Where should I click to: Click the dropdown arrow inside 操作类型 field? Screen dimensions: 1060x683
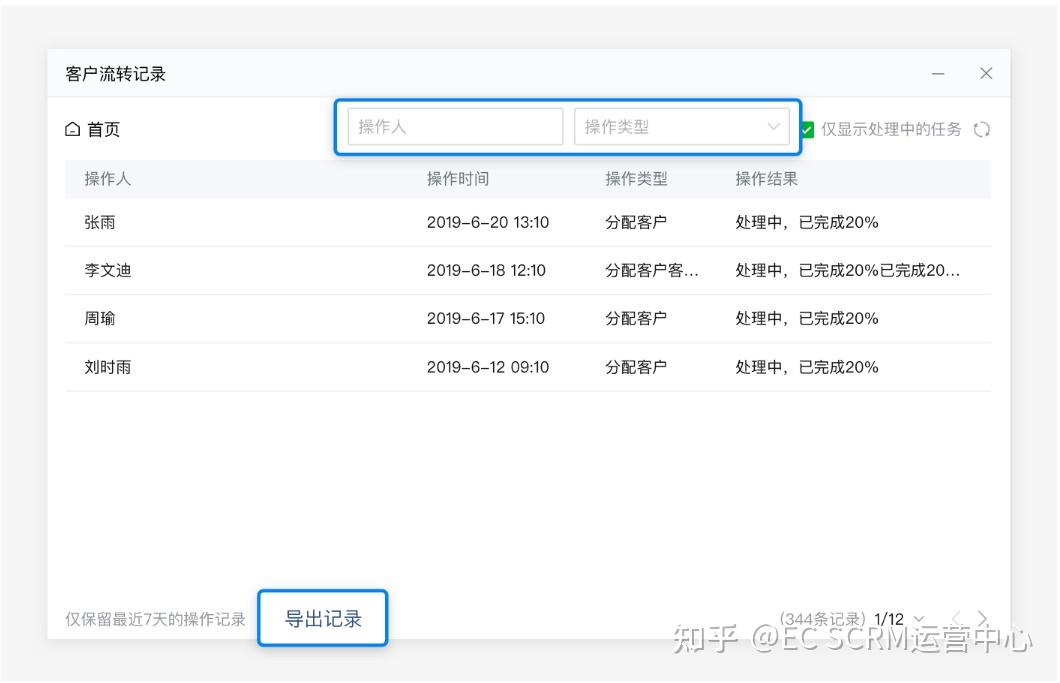[x=771, y=127]
